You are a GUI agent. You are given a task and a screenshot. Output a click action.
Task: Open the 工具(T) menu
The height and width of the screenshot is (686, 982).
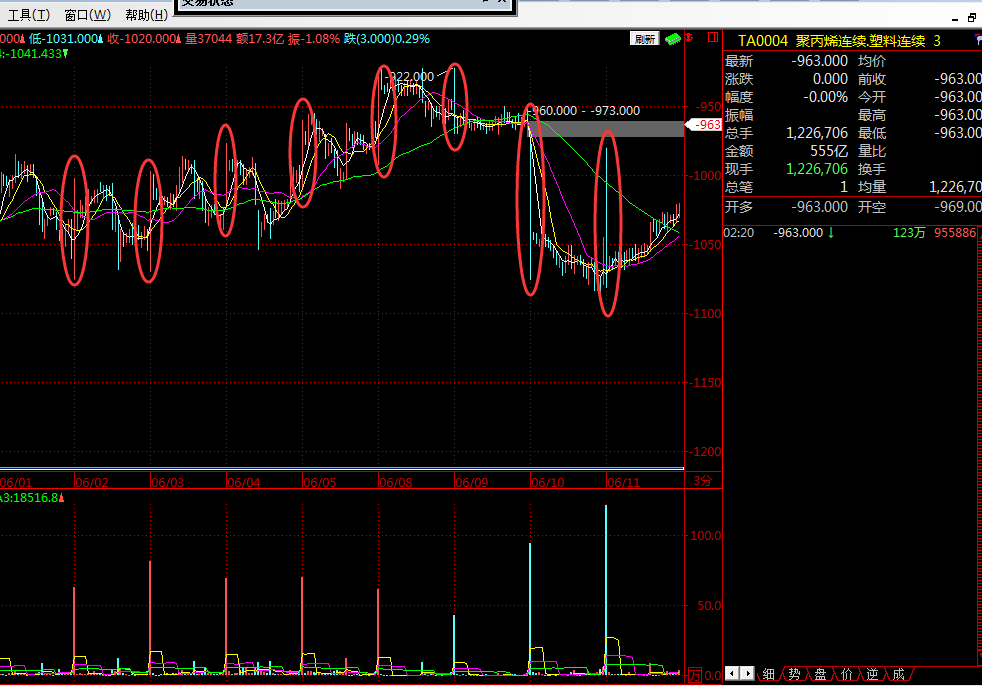(29, 15)
